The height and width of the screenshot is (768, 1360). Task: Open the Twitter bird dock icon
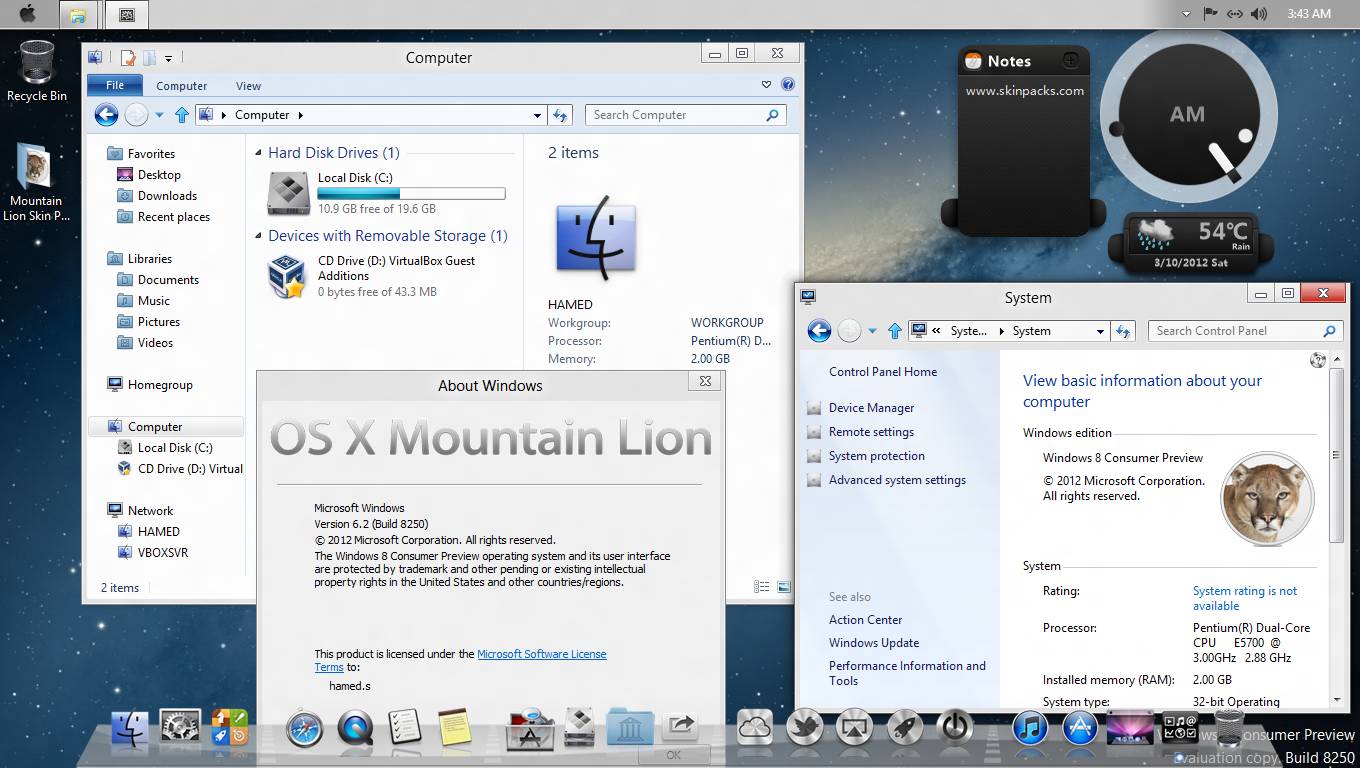[805, 729]
